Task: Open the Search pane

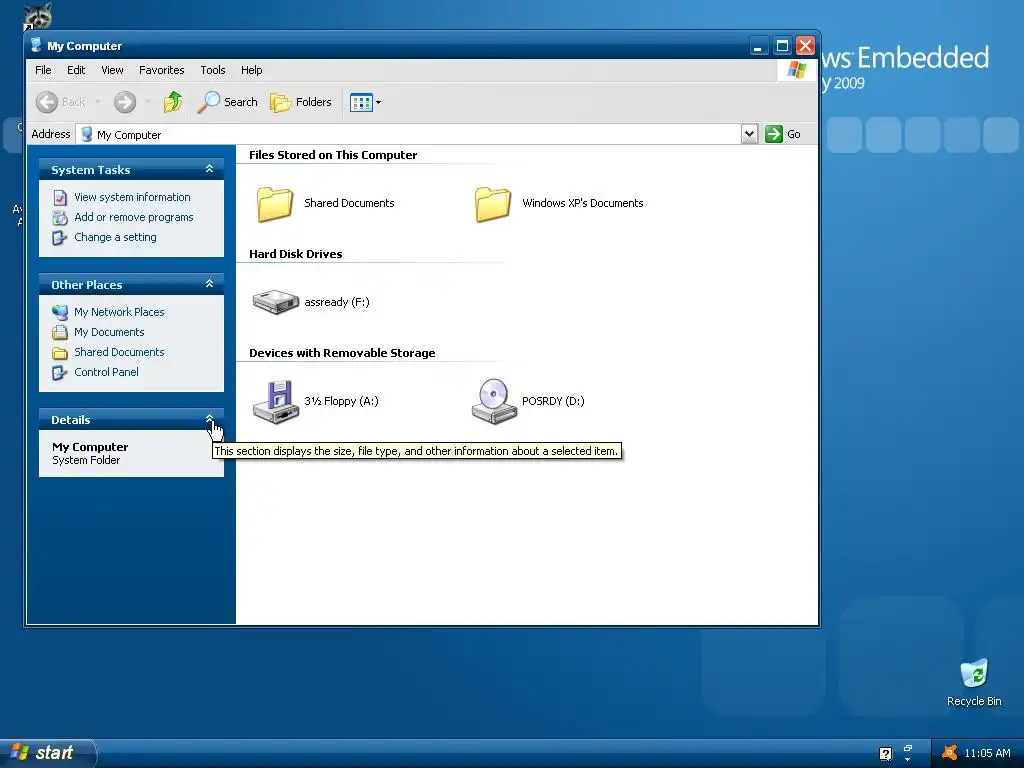Action: tap(227, 102)
